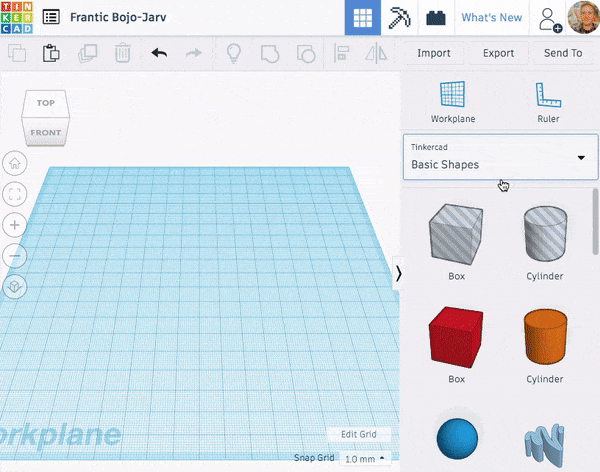Click the Send To button
600x472 pixels.
563,53
